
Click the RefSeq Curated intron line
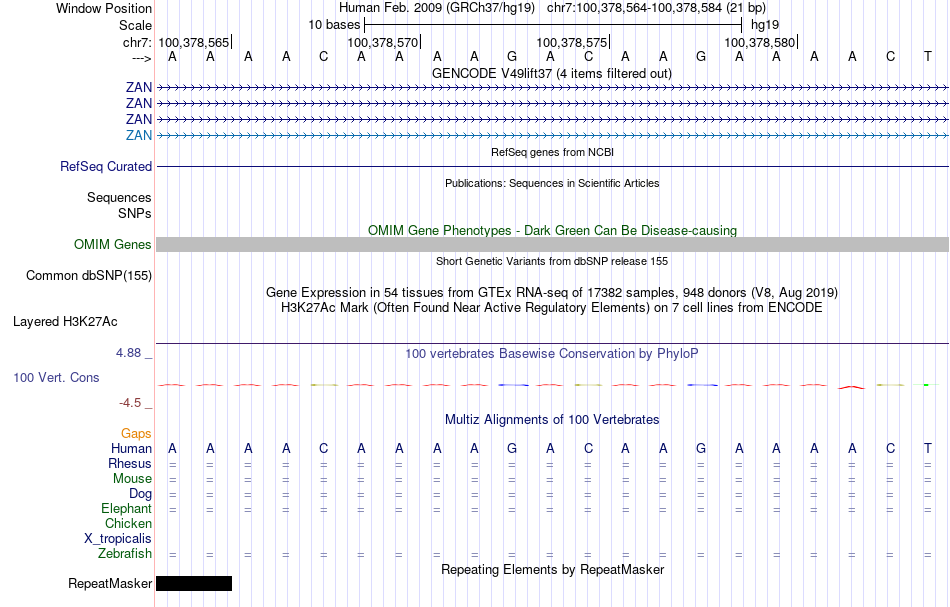(552, 167)
